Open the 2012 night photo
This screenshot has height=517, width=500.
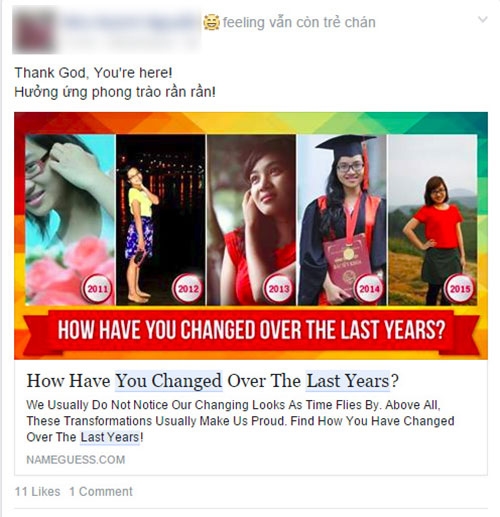pyautogui.click(x=161, y=220)
